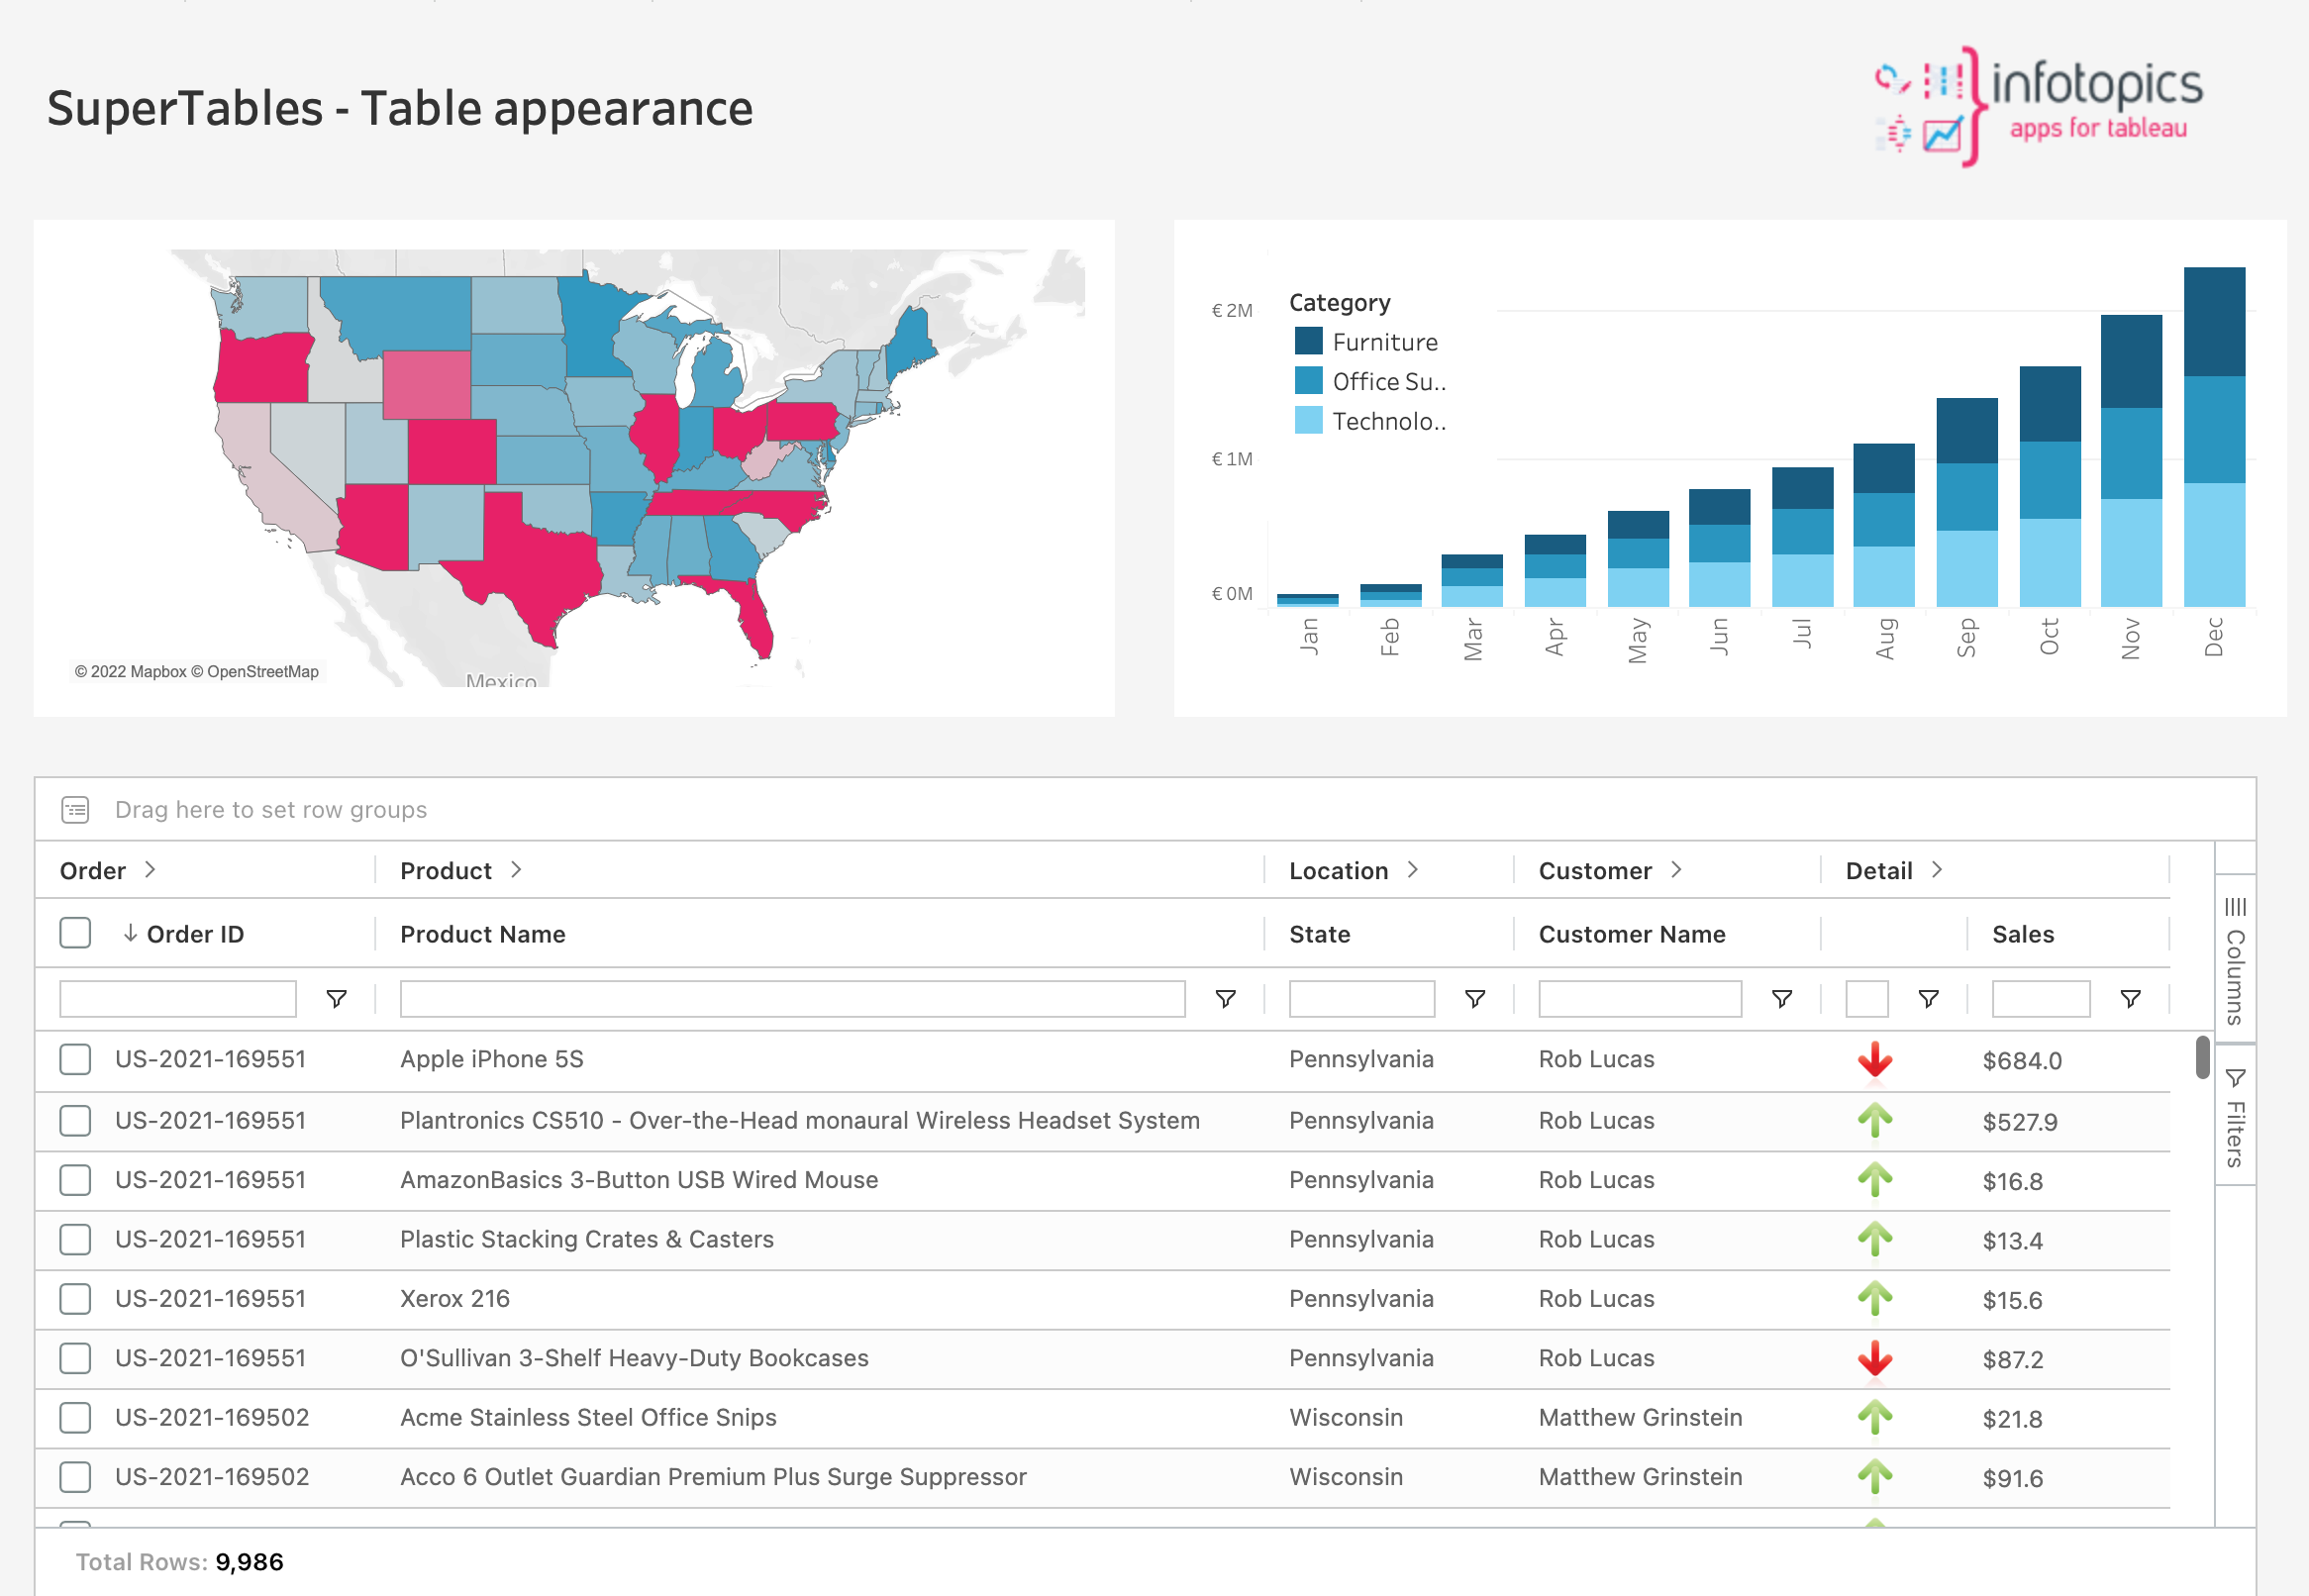Click the OpenStreetMap attribution link
Image resolution: width=2309 pixels, height=1596 pixels.
click(x=255, y=671)
